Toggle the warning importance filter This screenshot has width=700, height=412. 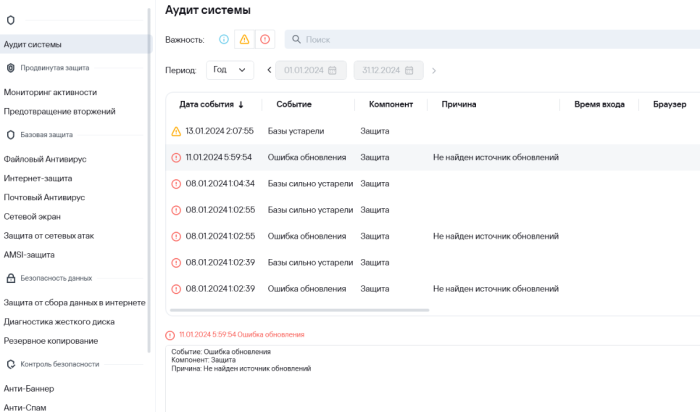[x=244, y=39]
